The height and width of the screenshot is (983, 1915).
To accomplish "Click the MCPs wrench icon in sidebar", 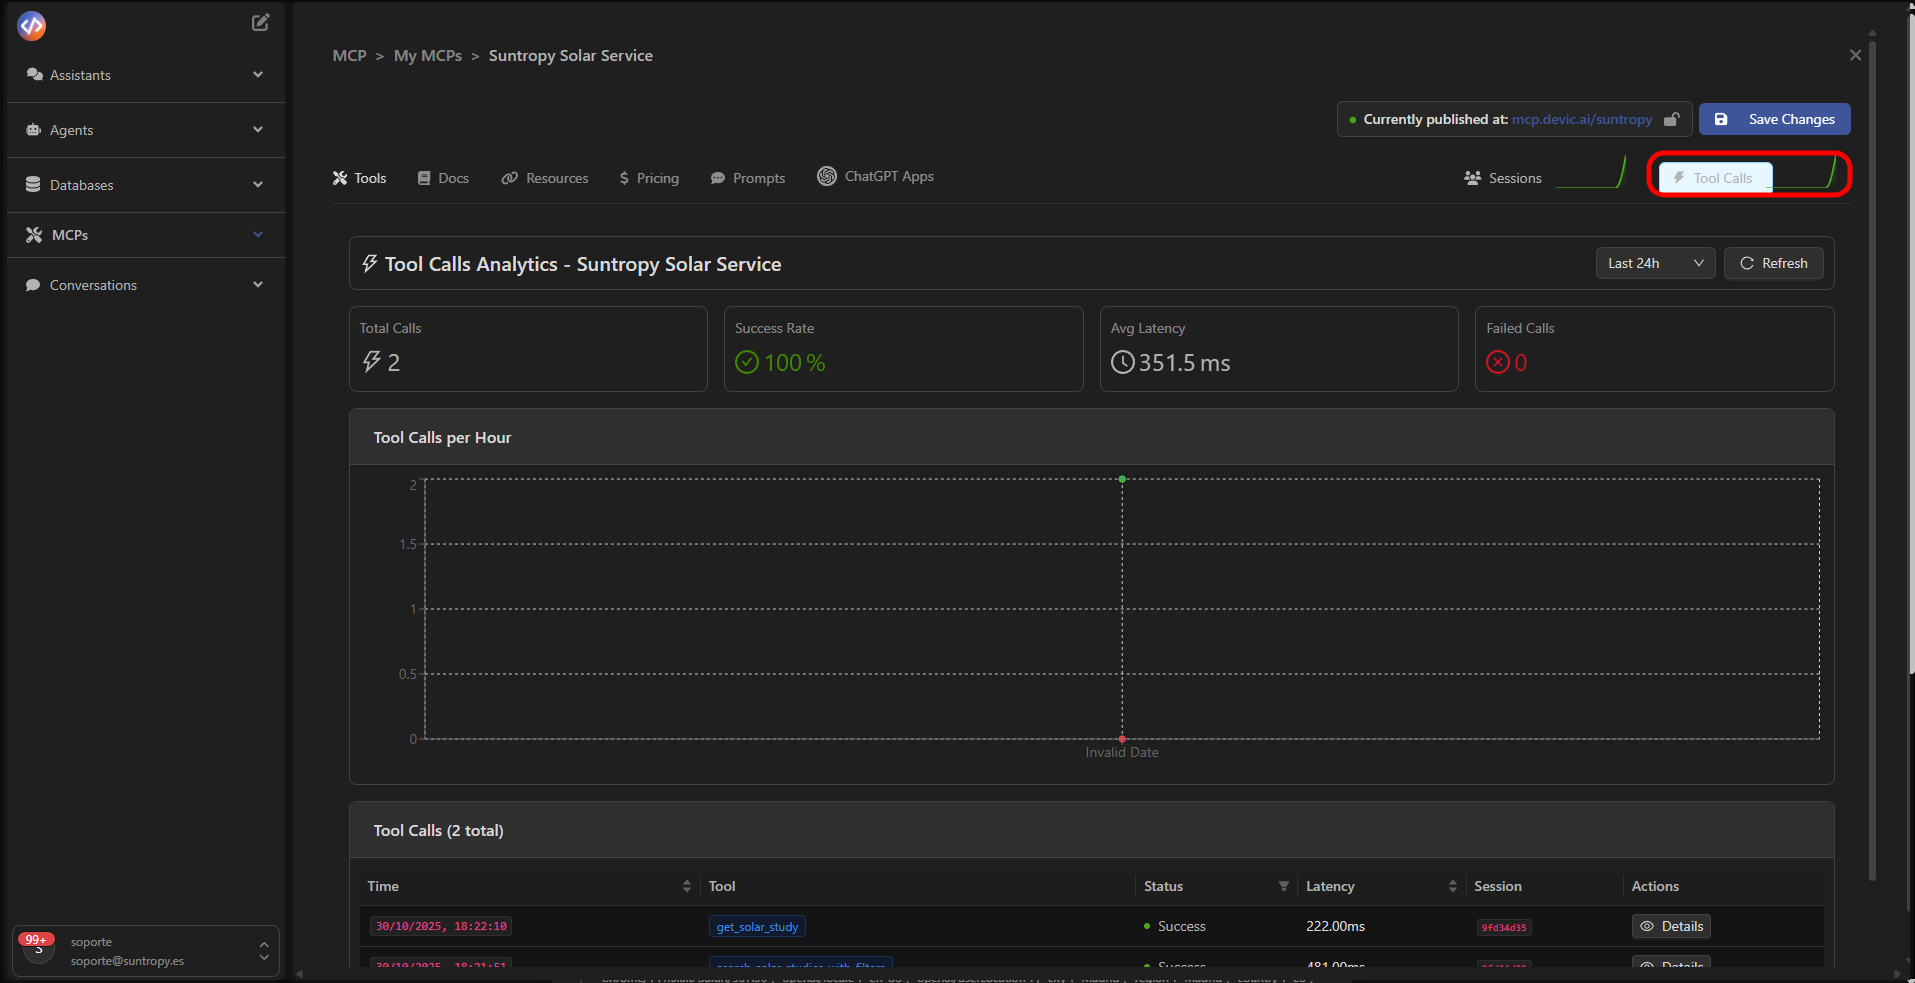I will (x=34, y=235).
